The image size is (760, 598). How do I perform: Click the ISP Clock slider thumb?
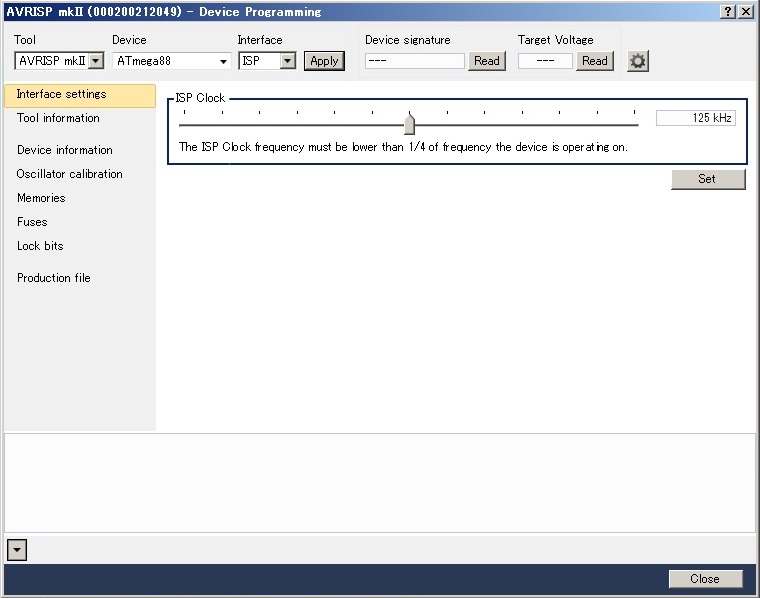(x=410, y=123)
